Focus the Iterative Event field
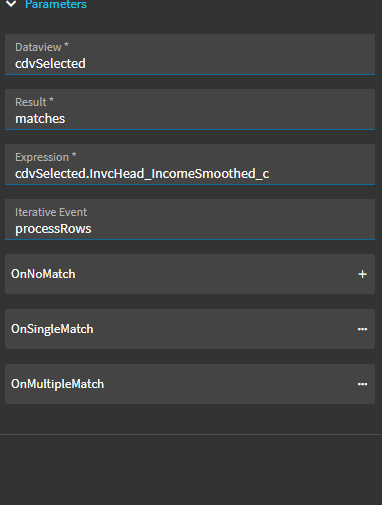This screenshot has width=382, height=505. pyautogui.click(x=190, y=219)
